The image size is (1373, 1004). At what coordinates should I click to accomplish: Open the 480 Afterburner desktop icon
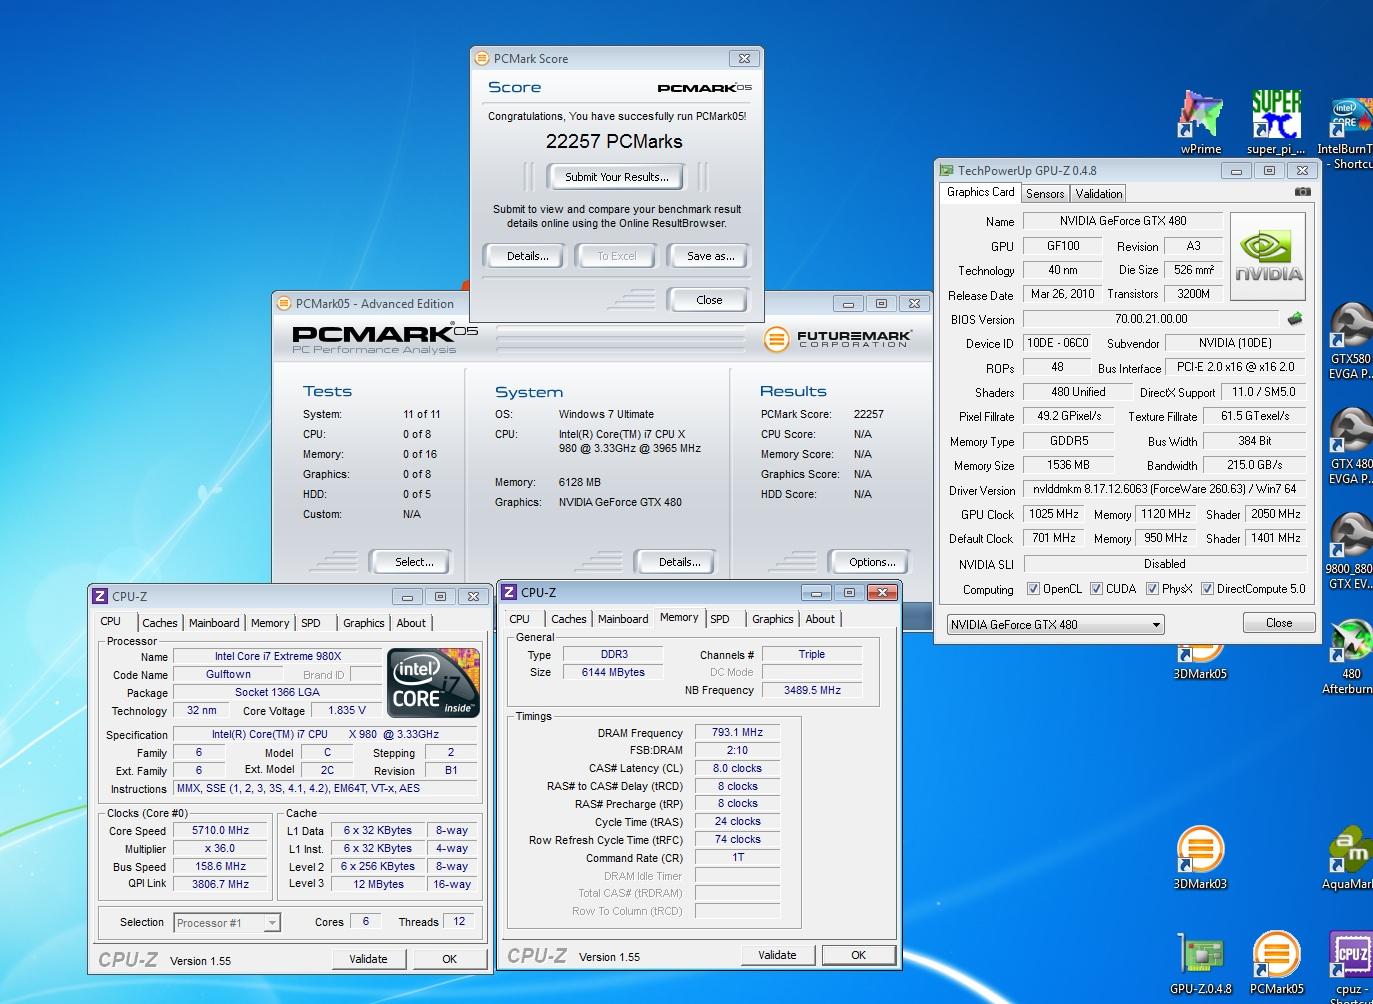coord(1350,657)
